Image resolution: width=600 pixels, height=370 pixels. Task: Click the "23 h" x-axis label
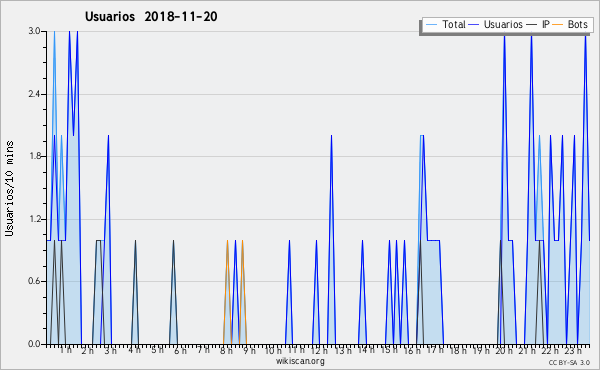click(574, 351)
